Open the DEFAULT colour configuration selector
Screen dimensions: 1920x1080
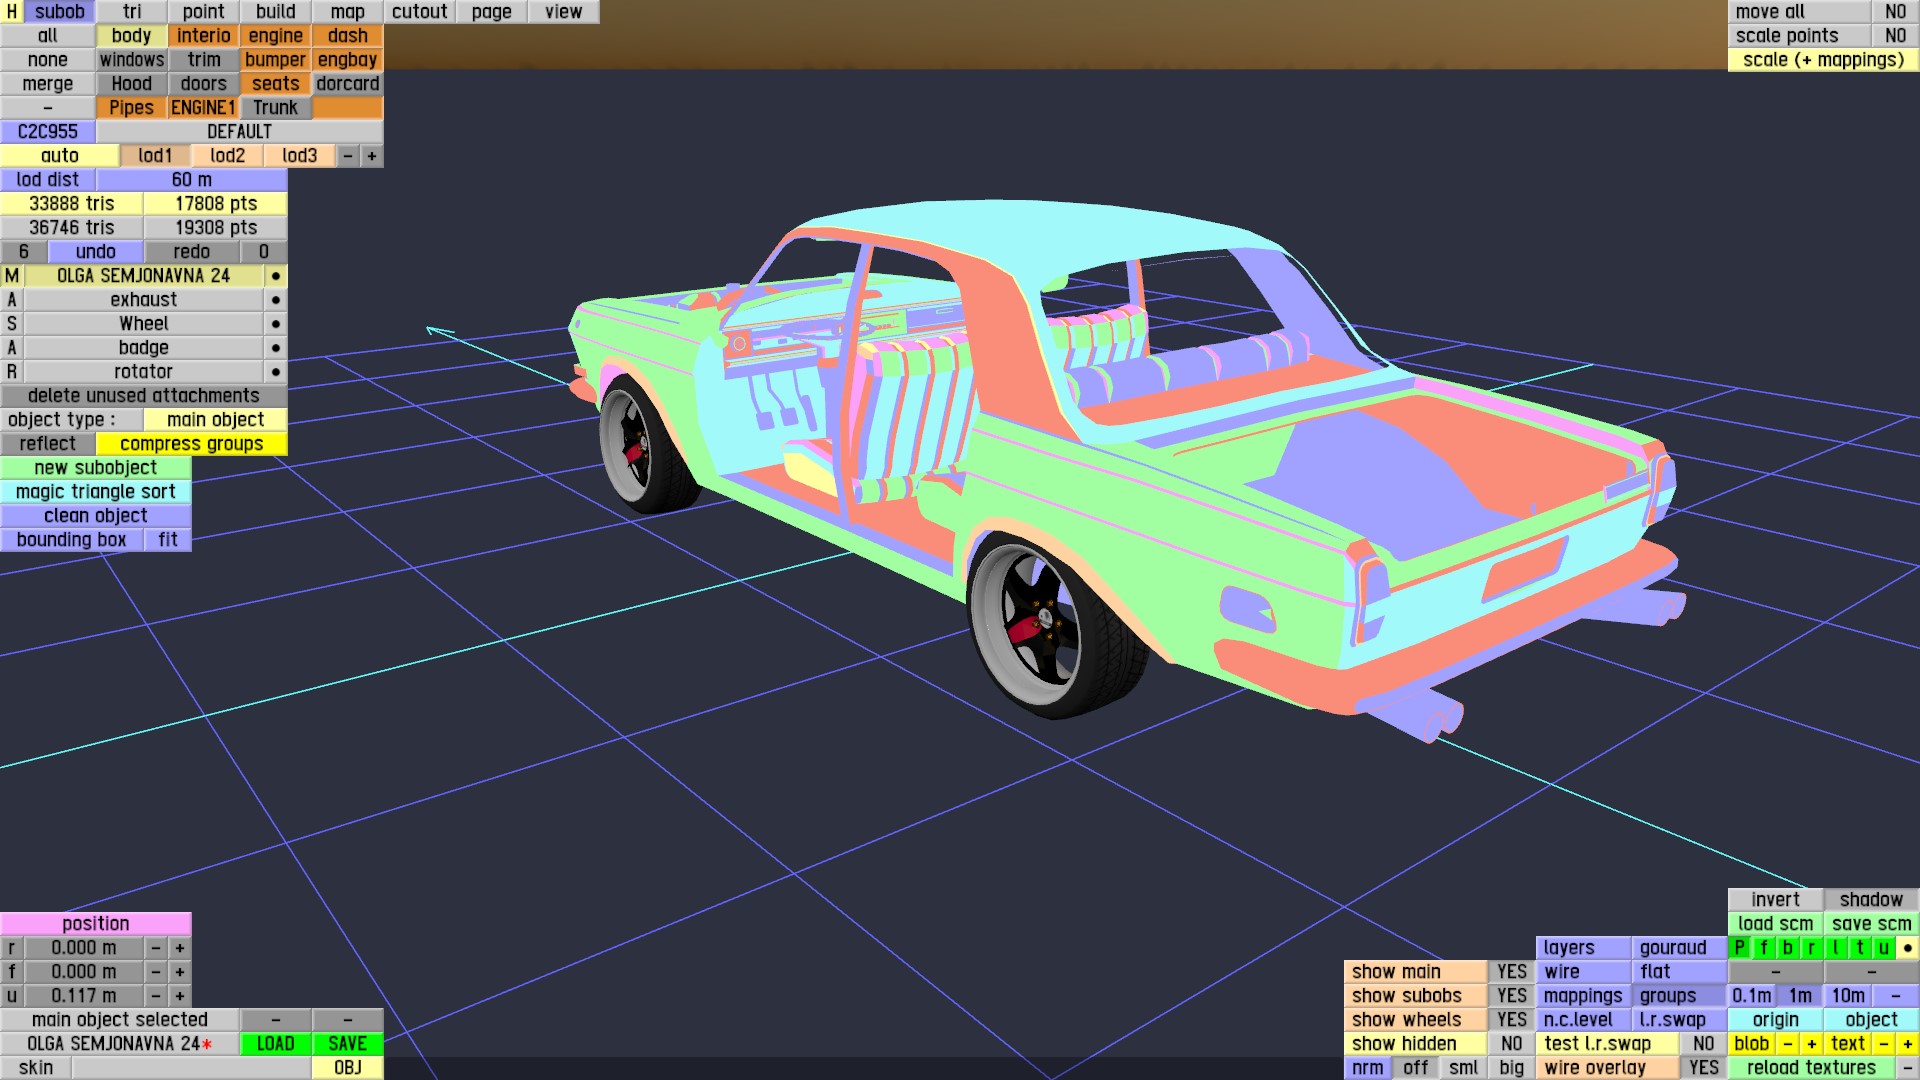coord(239,132)
